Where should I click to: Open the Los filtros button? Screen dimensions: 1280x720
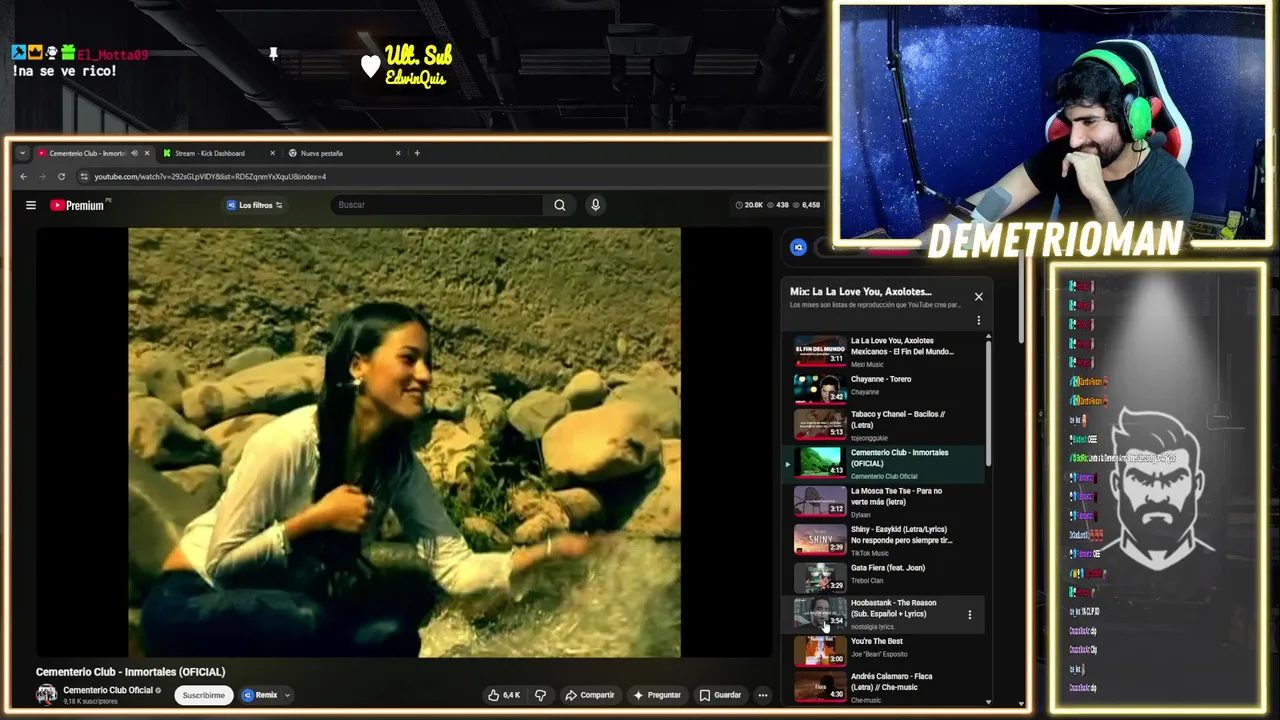coord(255,205)
